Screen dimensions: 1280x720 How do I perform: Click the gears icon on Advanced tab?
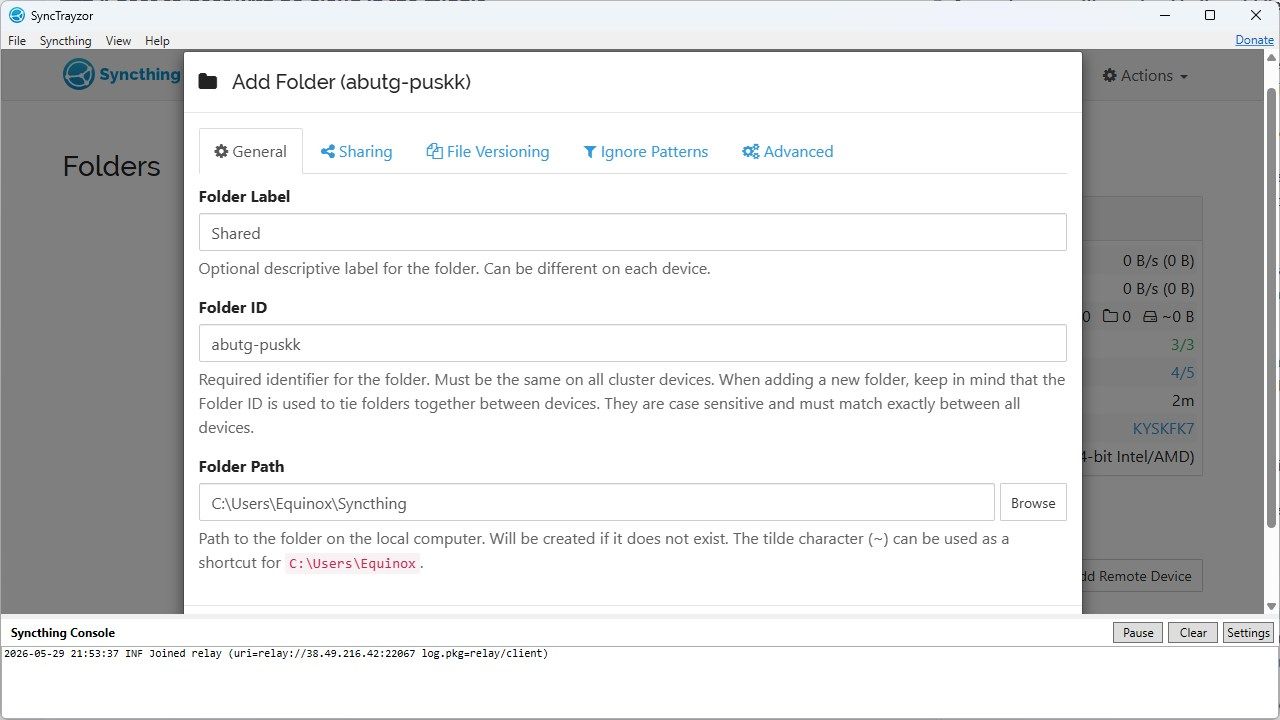click(751, 152)
